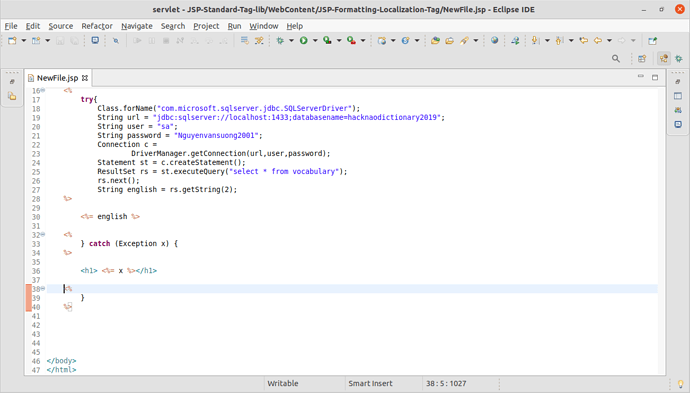Click the Outline view icon in right trim
690x393 pixels.
678,96
